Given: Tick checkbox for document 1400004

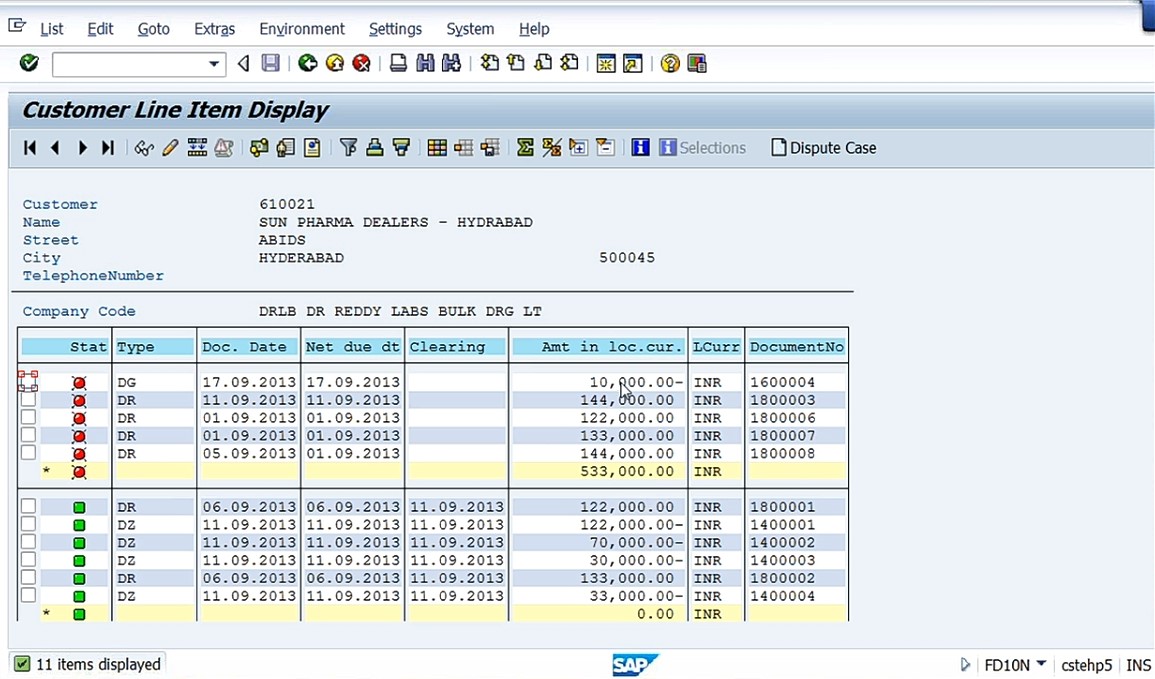Looking at the screenshot, I should (28, 595).
